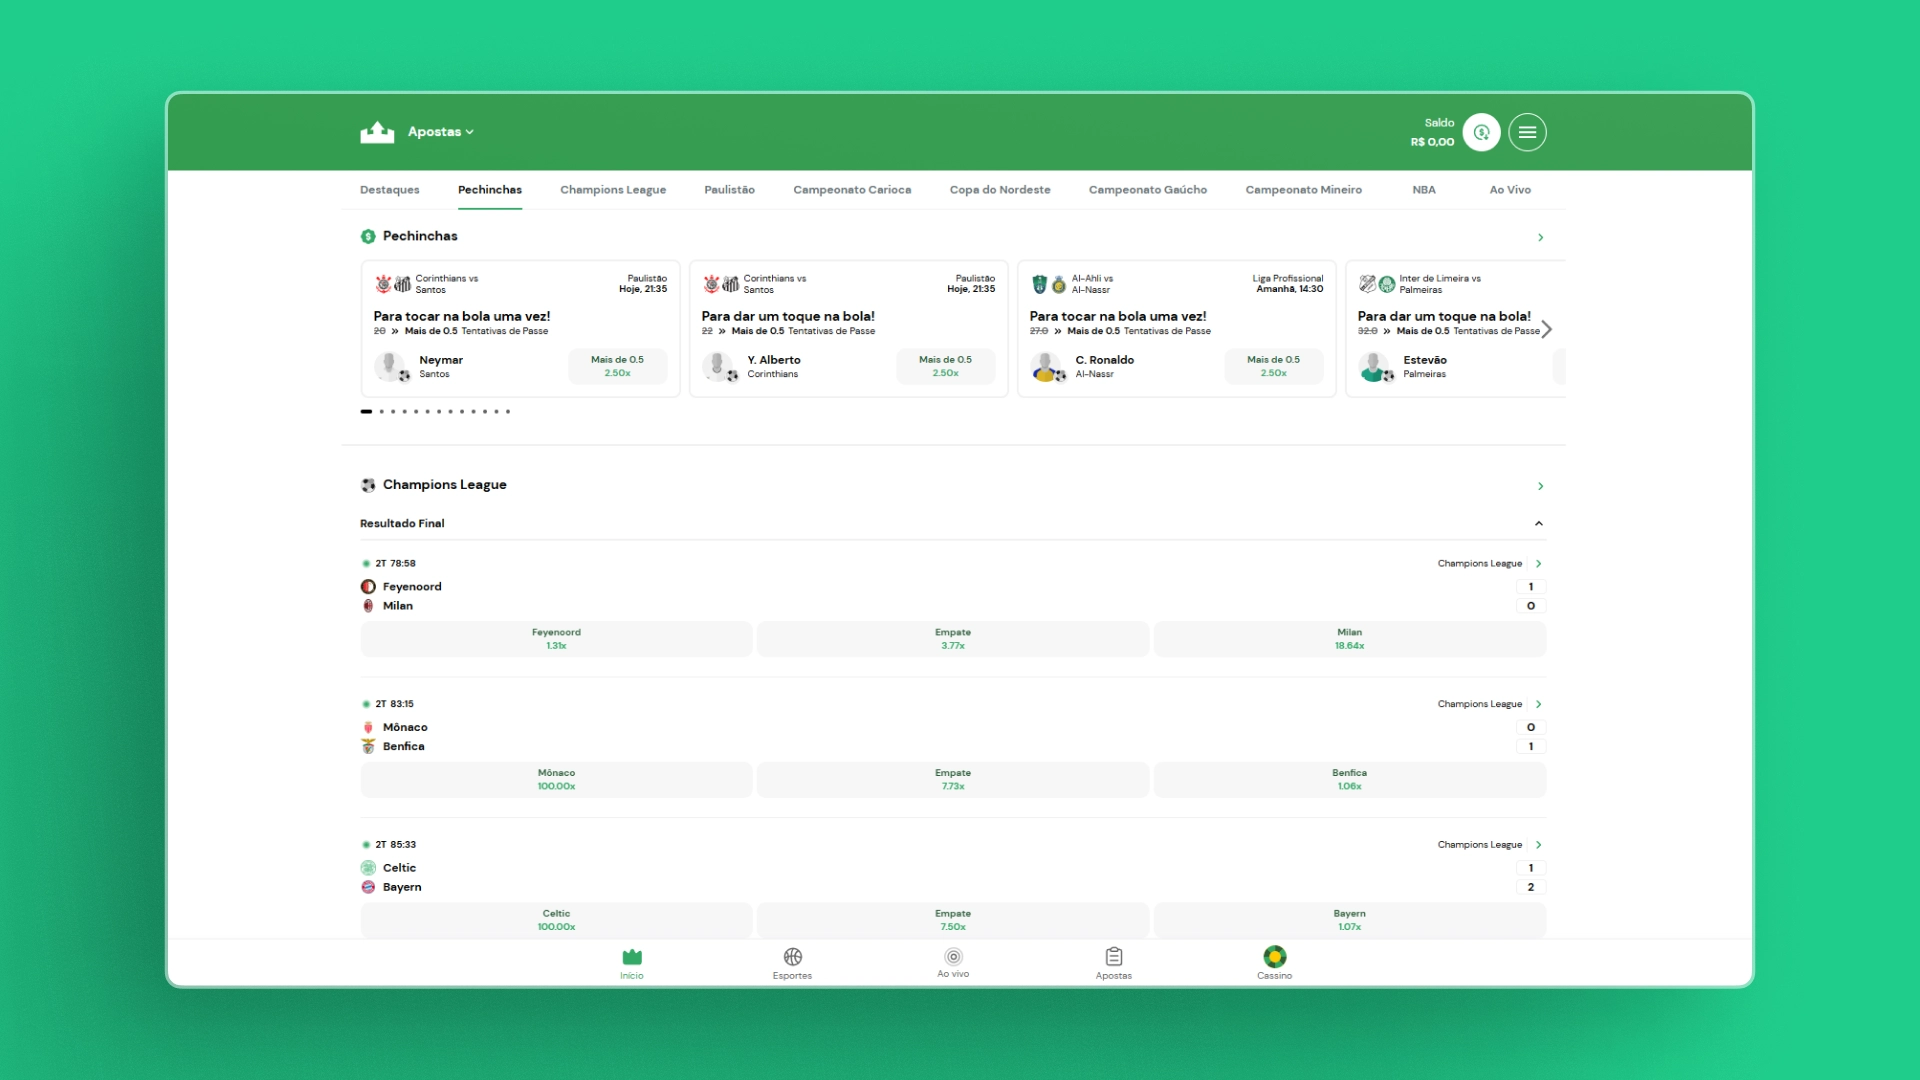The height and width of the screenshot is (1080, 1920).
Task: Open the hamburger menu
Action: coord(1527,132)
